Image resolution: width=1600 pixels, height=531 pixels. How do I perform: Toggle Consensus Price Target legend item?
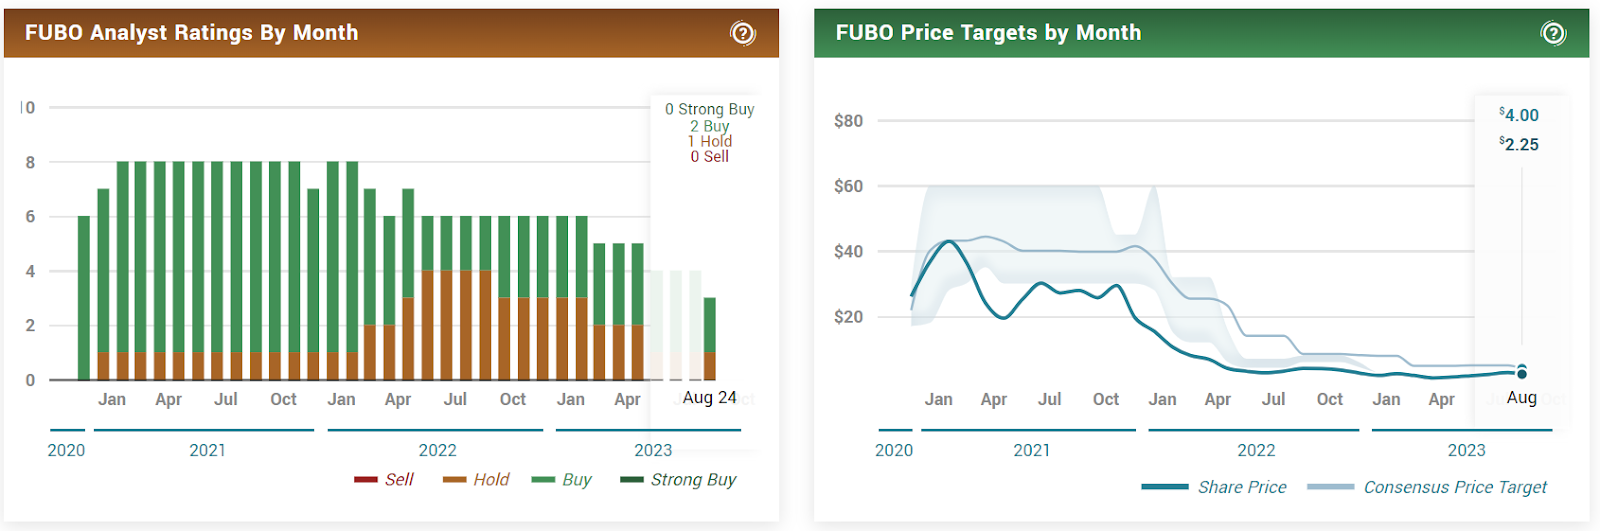pyautogui.click(x=1427, y=487)
